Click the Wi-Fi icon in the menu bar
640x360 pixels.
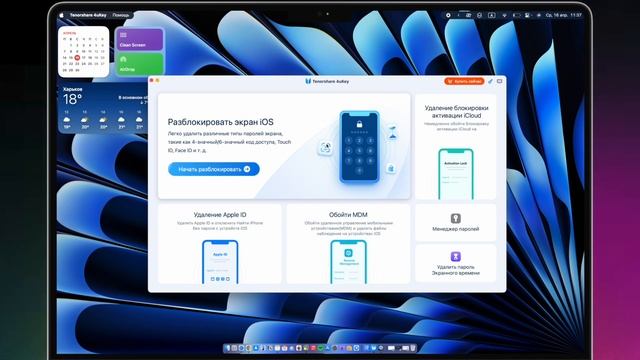pos(504,15)
